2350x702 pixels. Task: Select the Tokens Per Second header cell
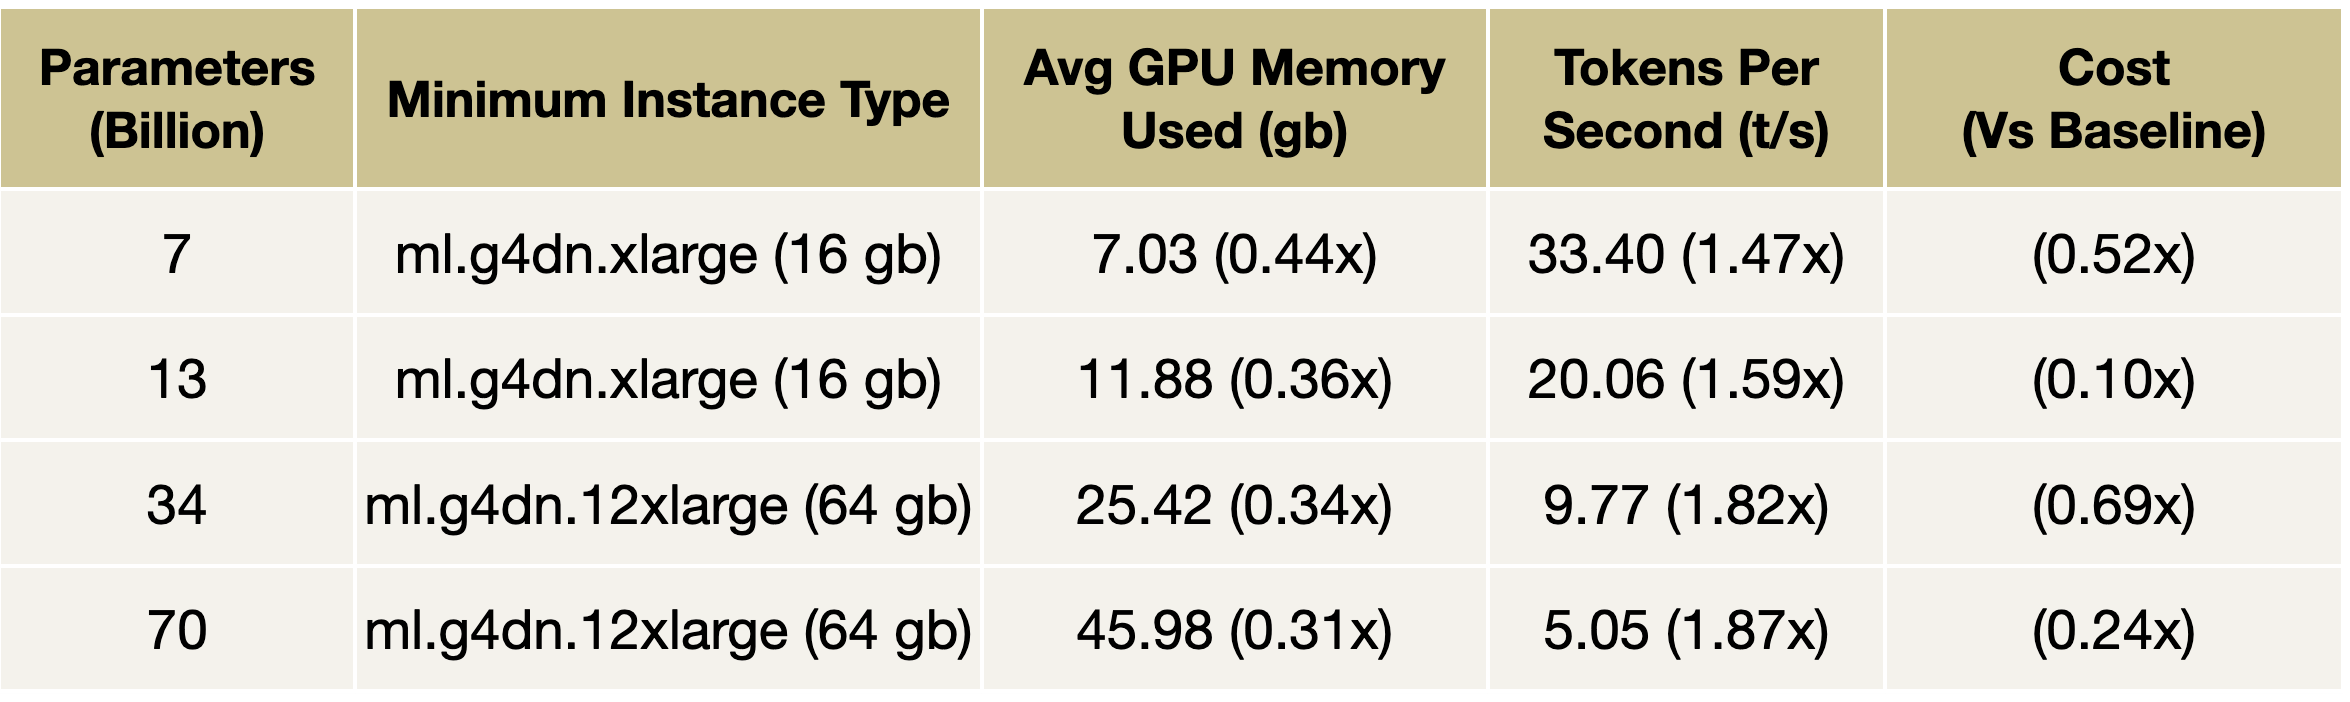point(1685,99)
